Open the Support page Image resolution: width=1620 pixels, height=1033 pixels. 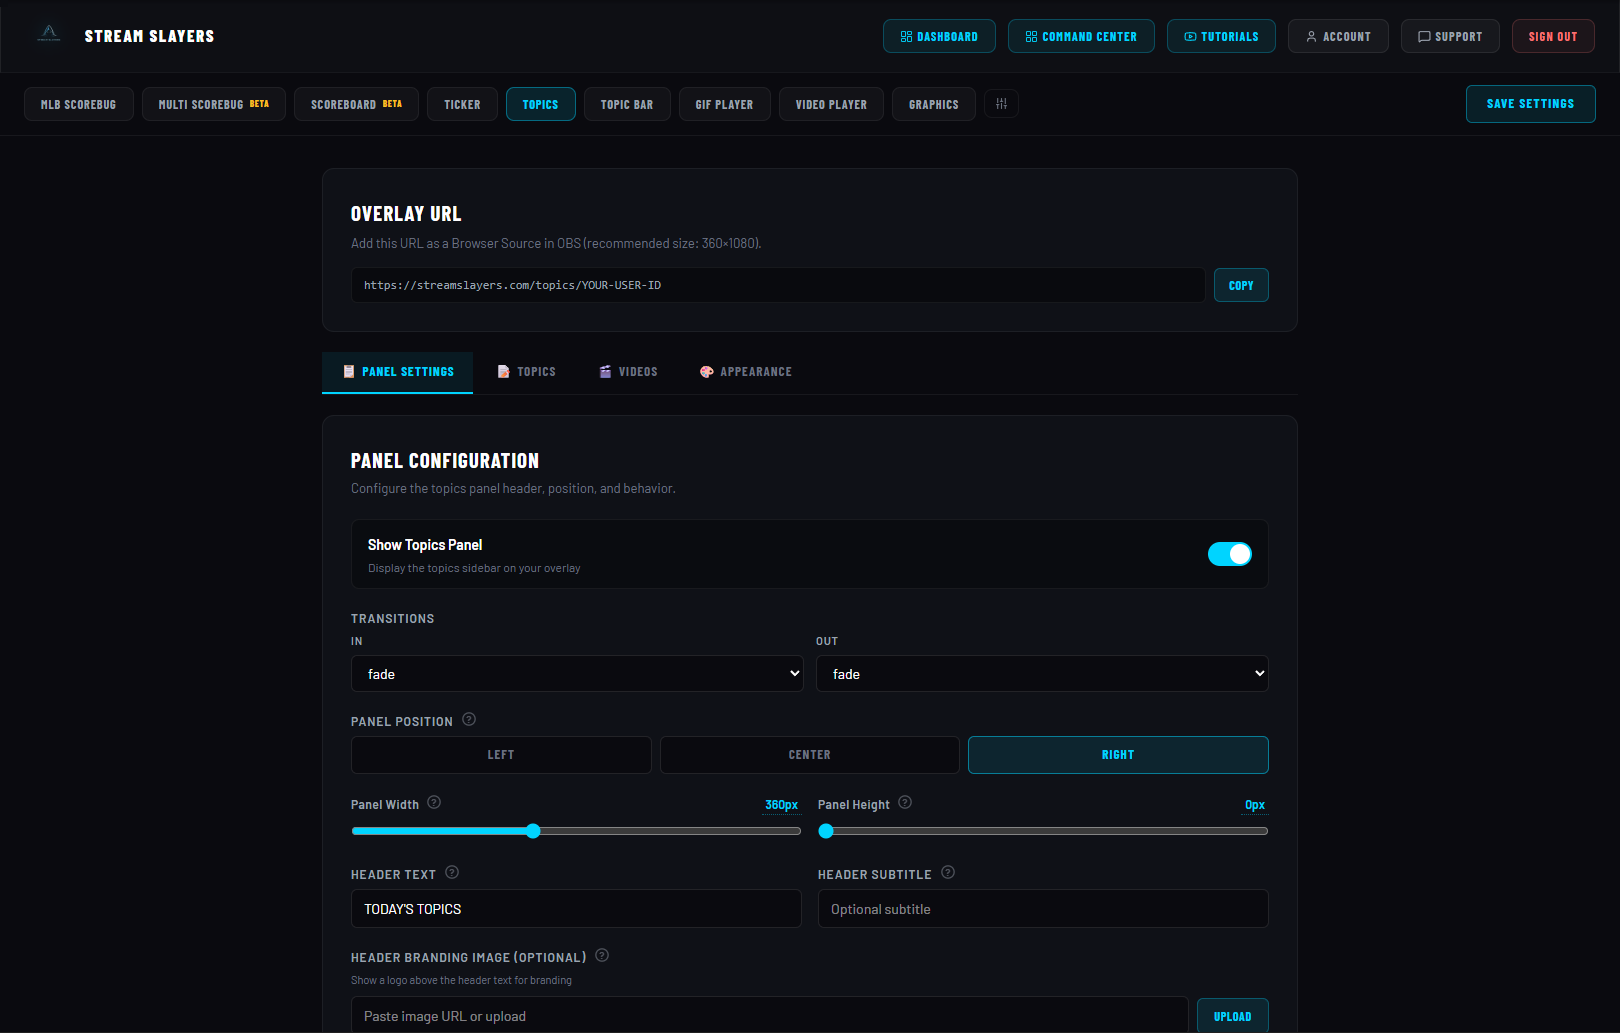tap(1450, 36)
